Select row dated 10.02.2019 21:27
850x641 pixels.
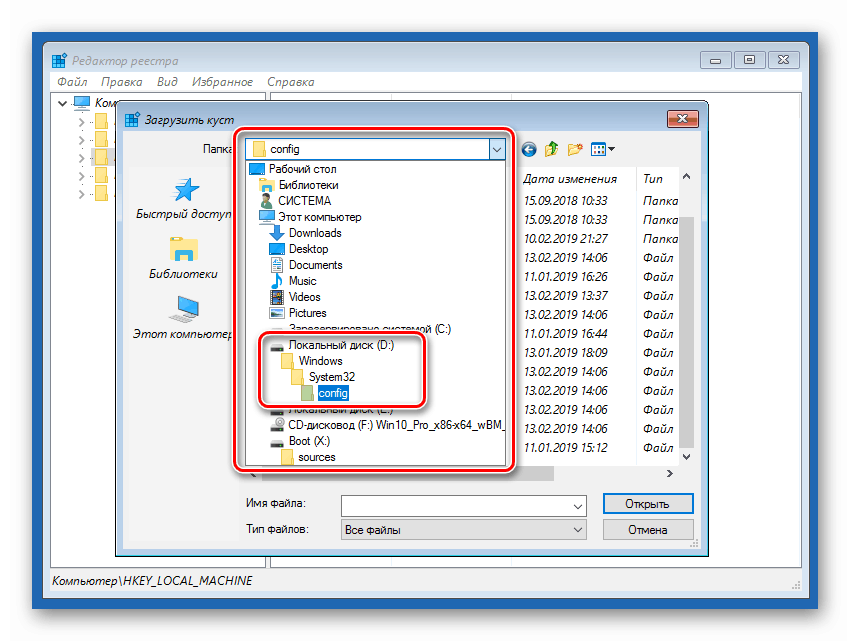[x=600, y=239]
